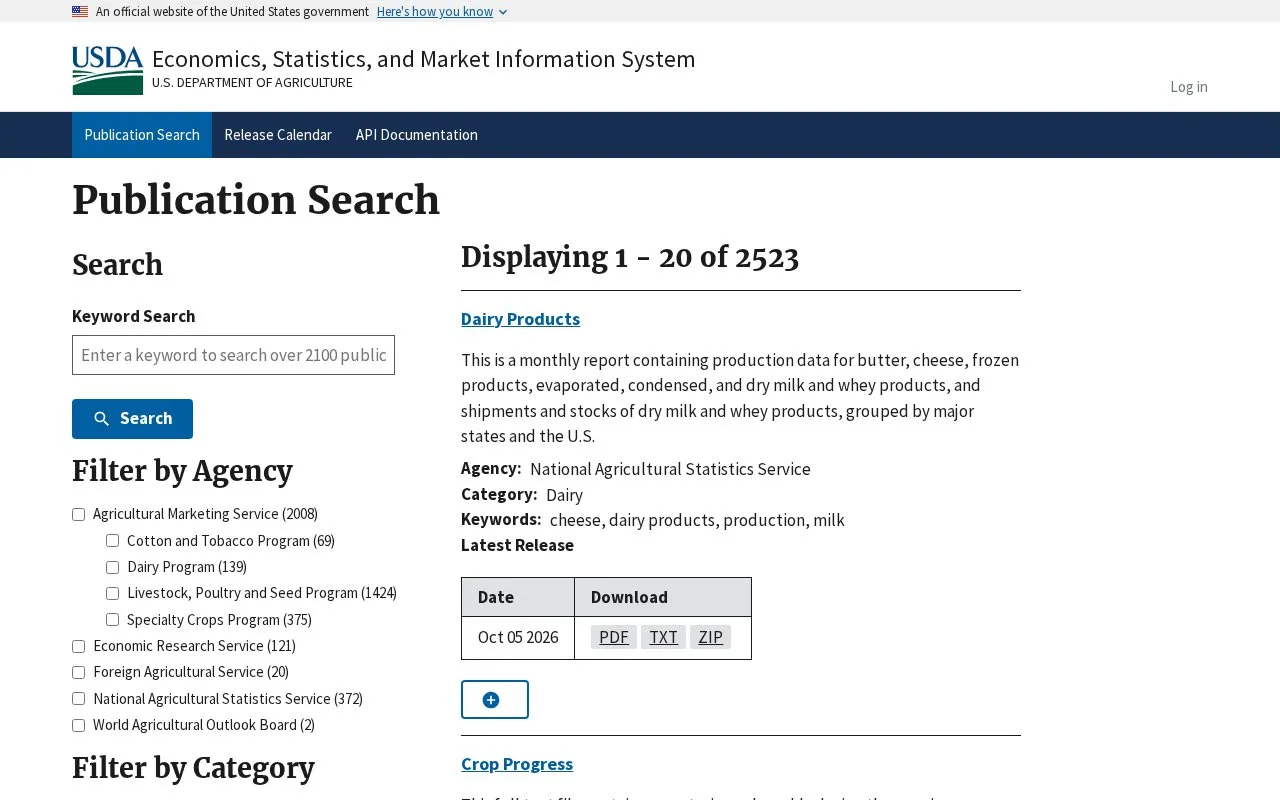
Task: Open the Publication Search tab
Action: click(142, 135)
